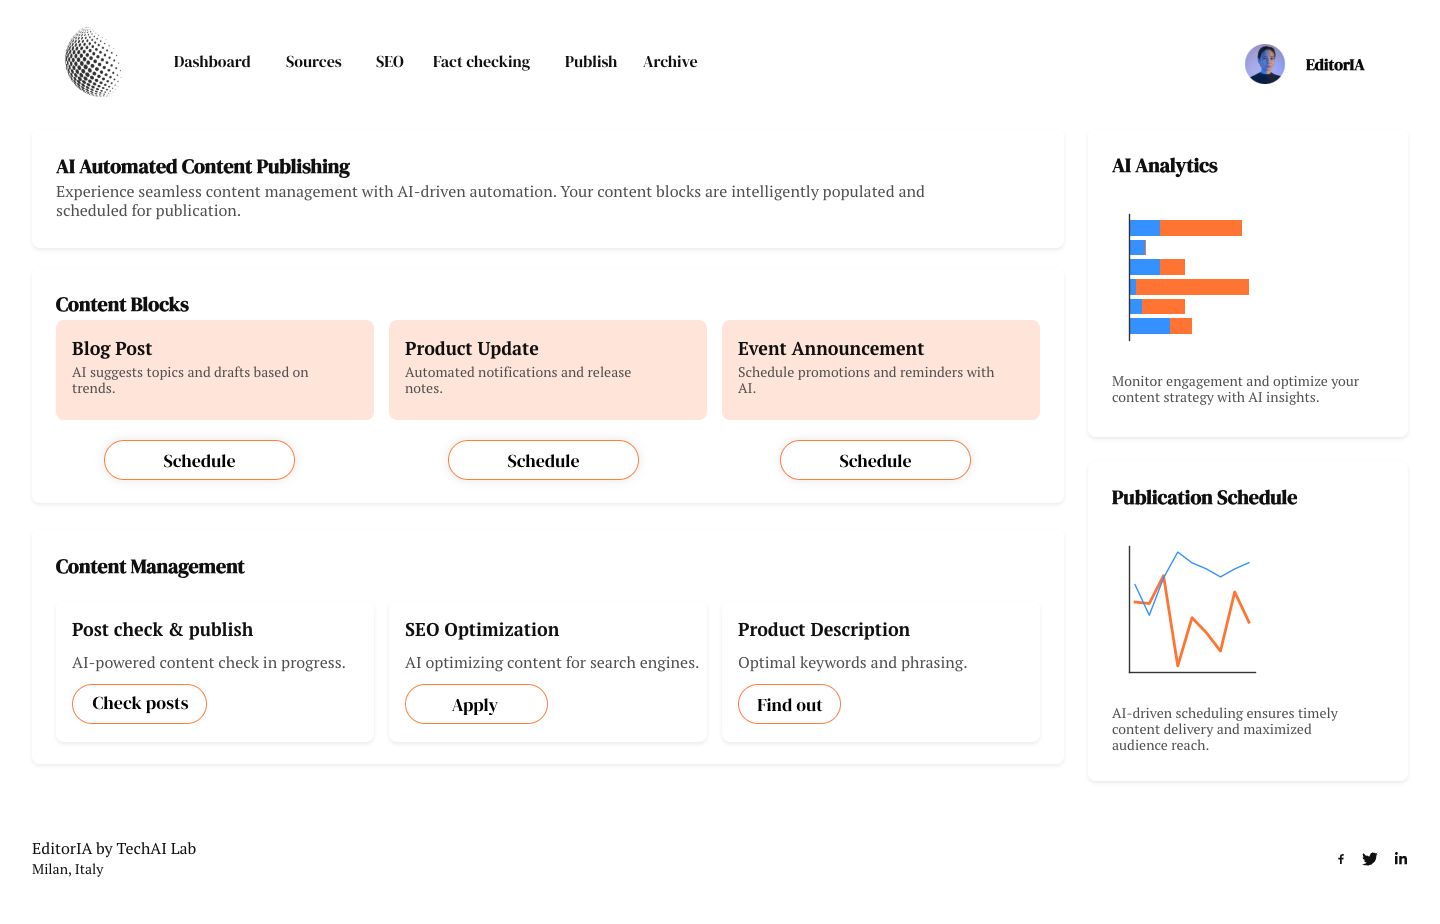Switch to Fact checking page
The image size is (1440, 924).
(481, 62)
